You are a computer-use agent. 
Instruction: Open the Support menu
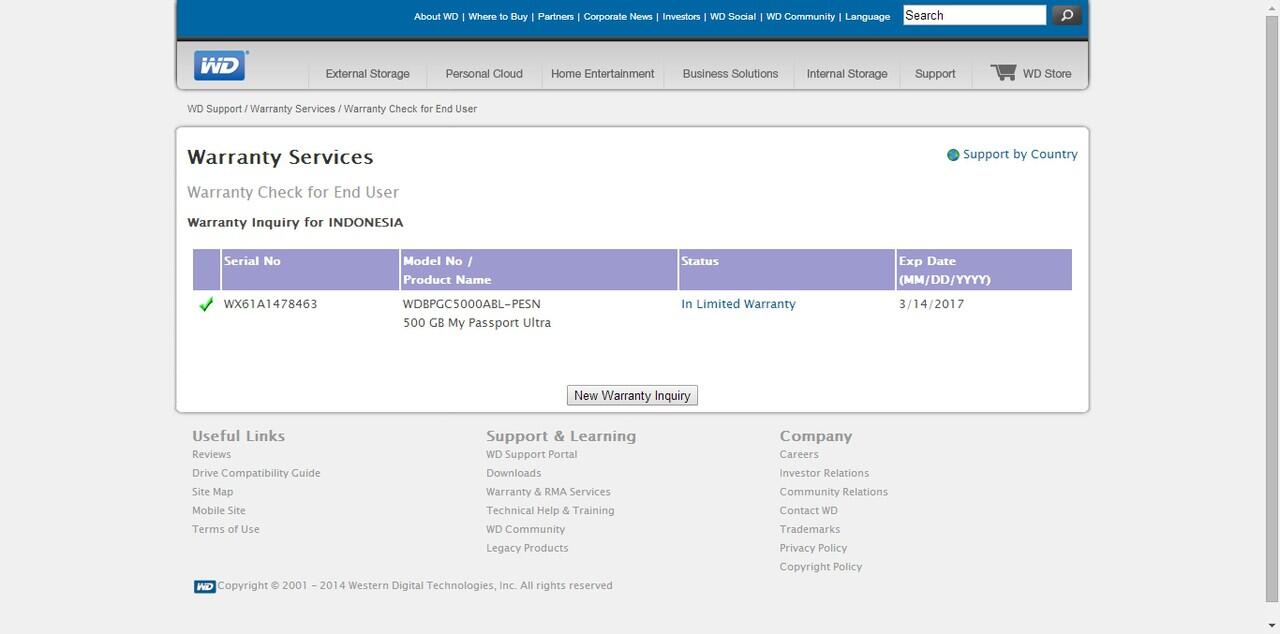point(935,74)
